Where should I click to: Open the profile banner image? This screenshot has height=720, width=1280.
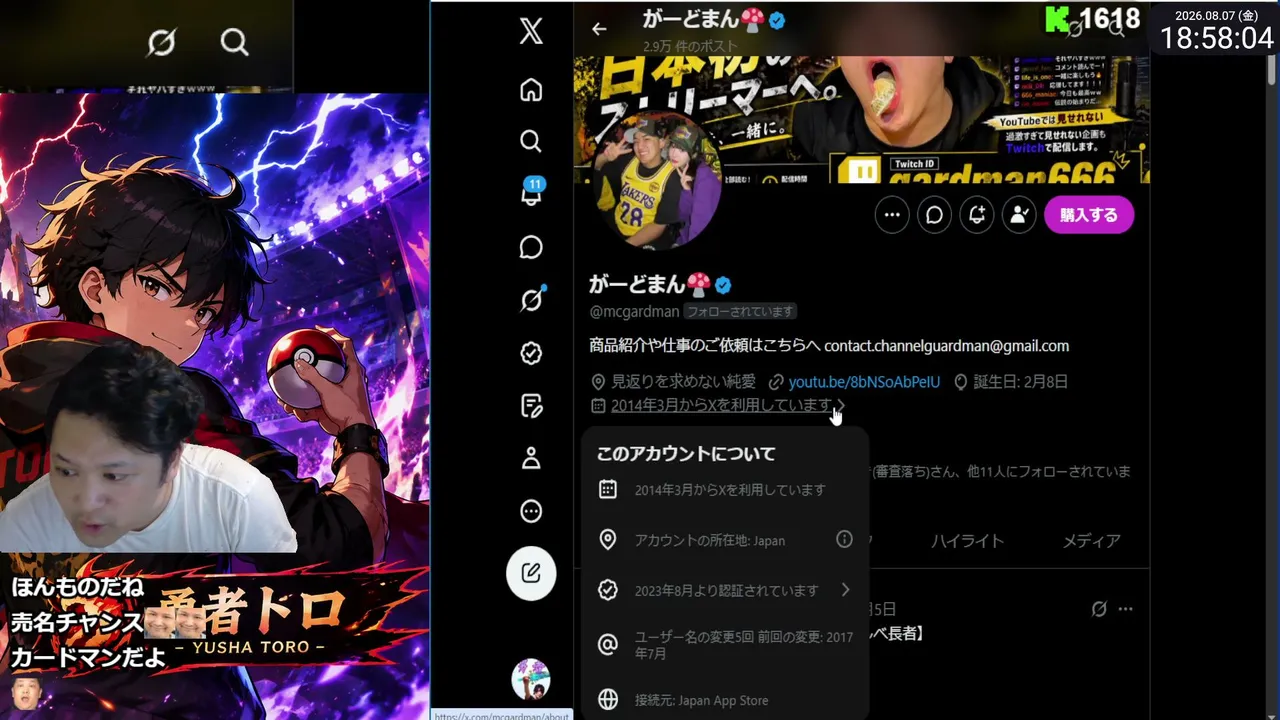tap(862, 120)
